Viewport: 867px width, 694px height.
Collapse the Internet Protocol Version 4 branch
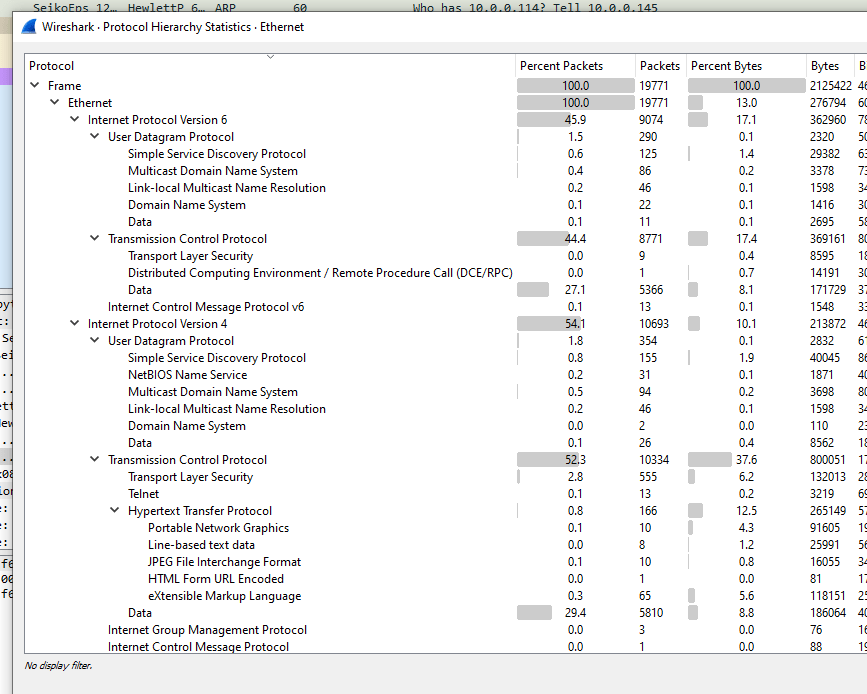[x=75, y=324]
